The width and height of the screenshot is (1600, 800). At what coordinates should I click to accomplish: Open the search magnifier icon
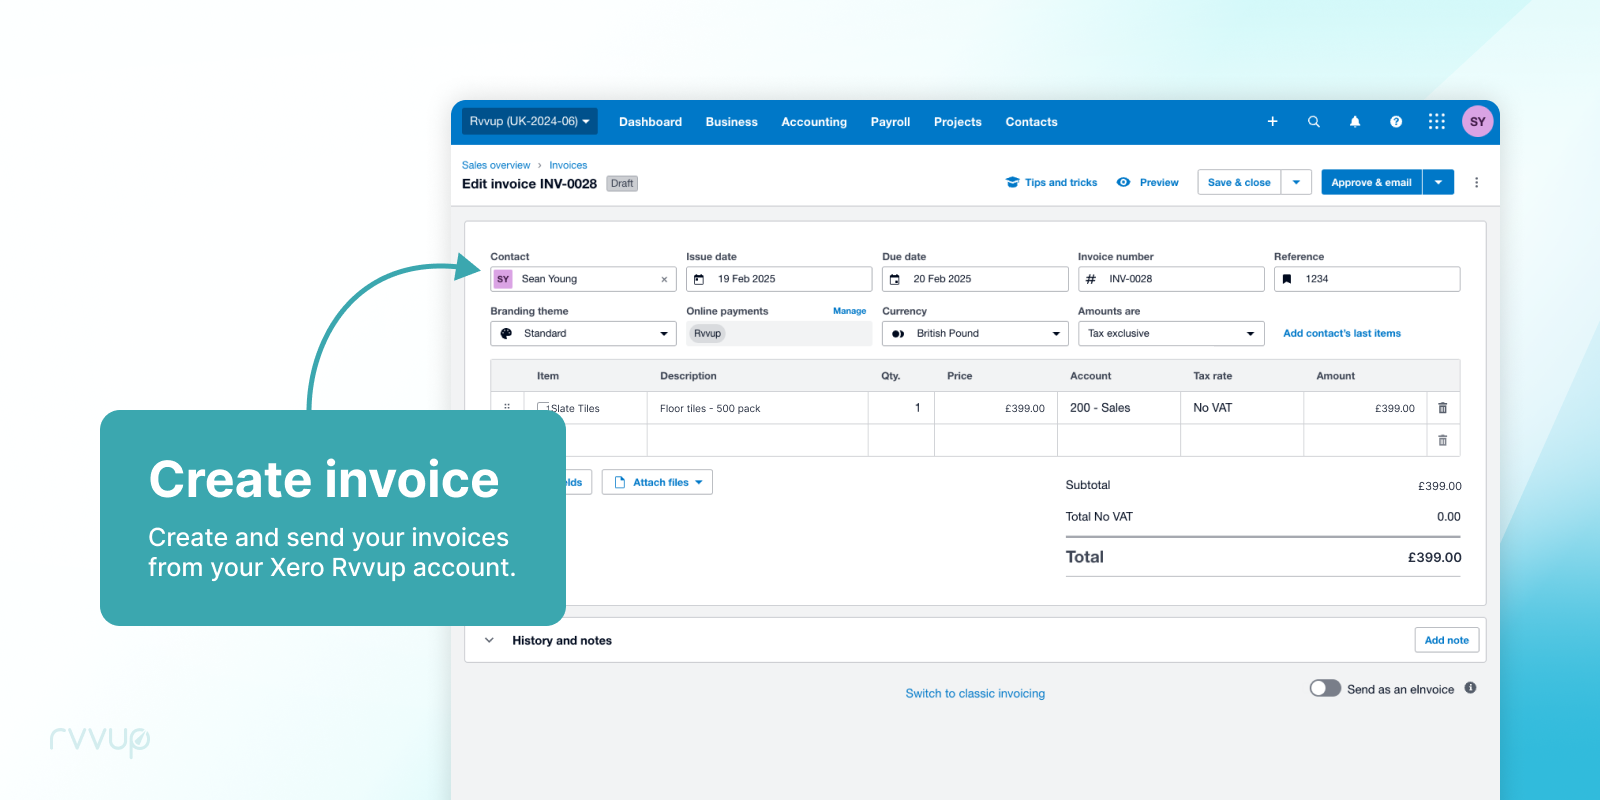(x=1314, y=122)
